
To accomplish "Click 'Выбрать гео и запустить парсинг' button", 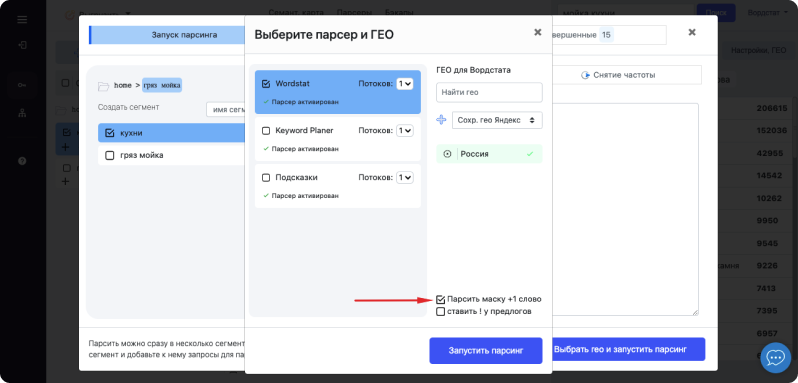I will [629, 350].
